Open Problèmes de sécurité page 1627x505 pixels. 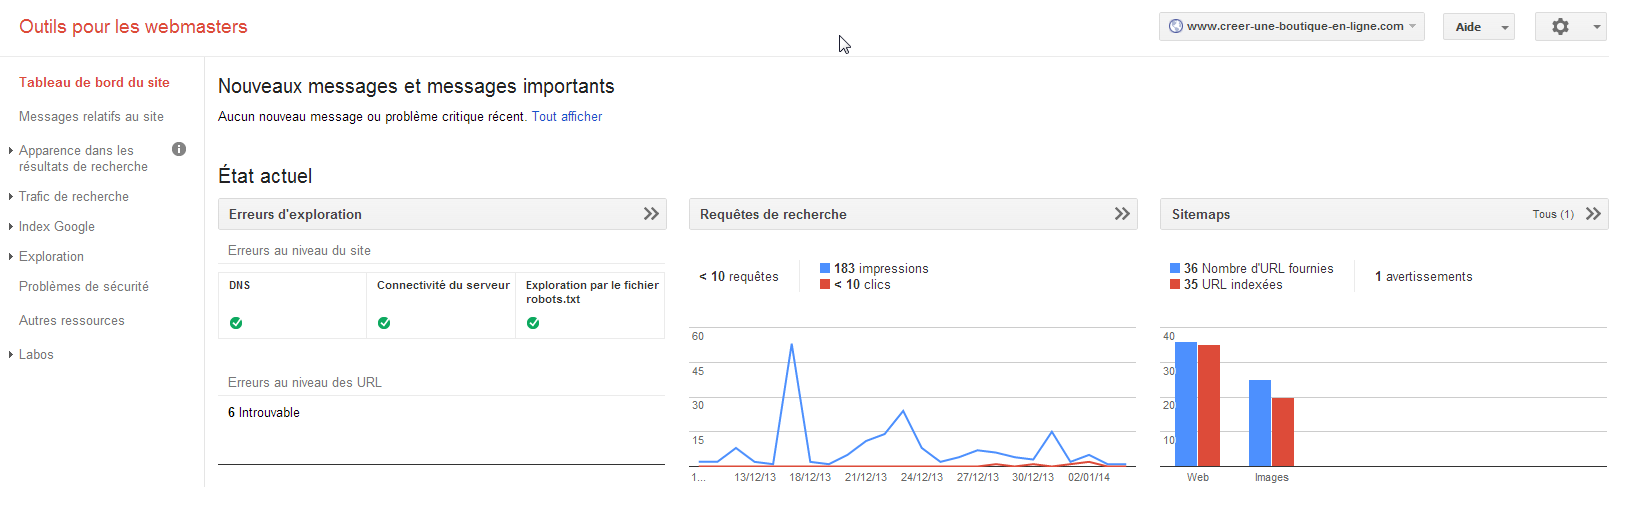point(84,287)
